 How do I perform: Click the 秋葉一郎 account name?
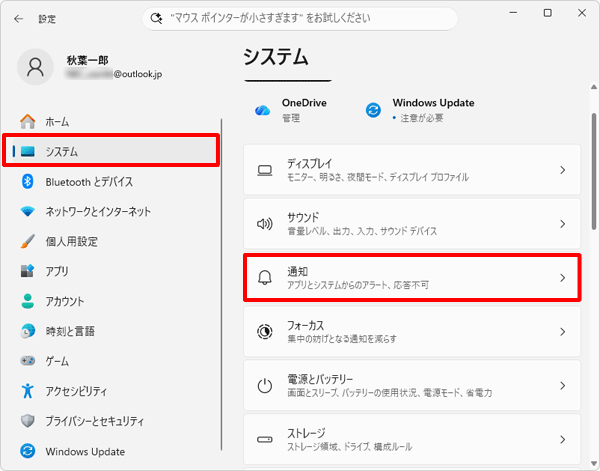(88, 60)
